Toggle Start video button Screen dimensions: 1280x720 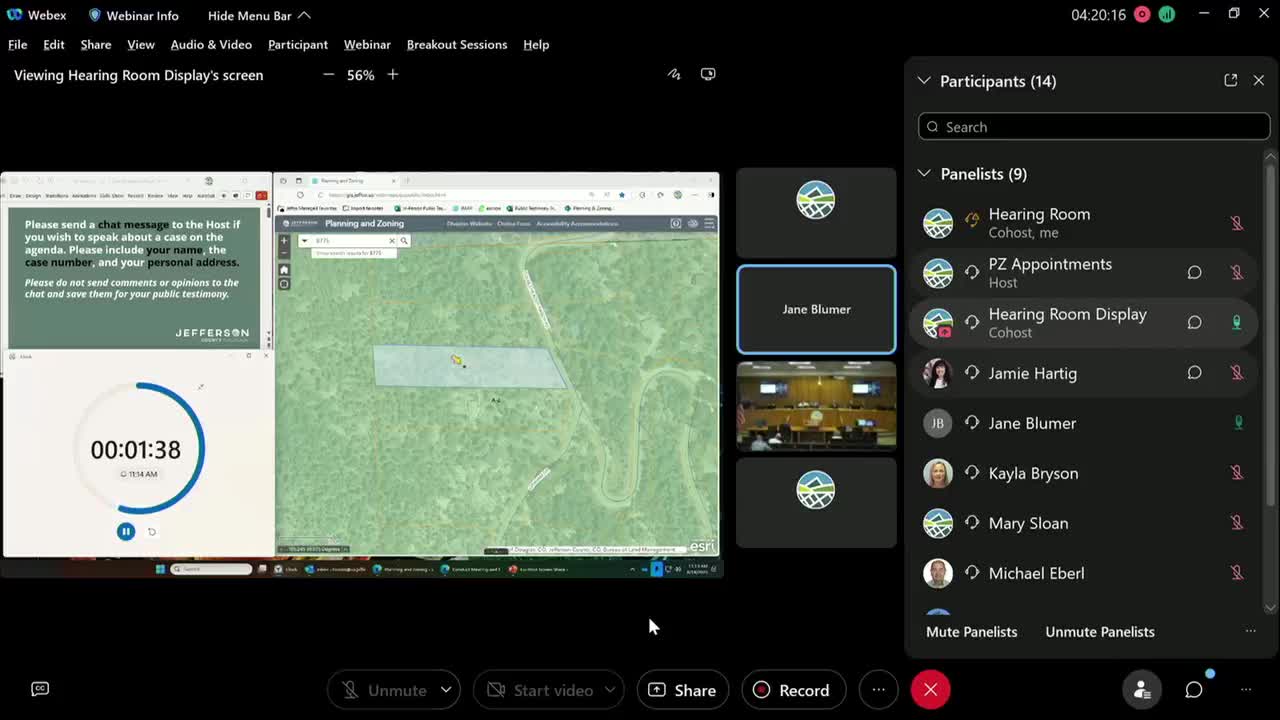click(539, 690)
